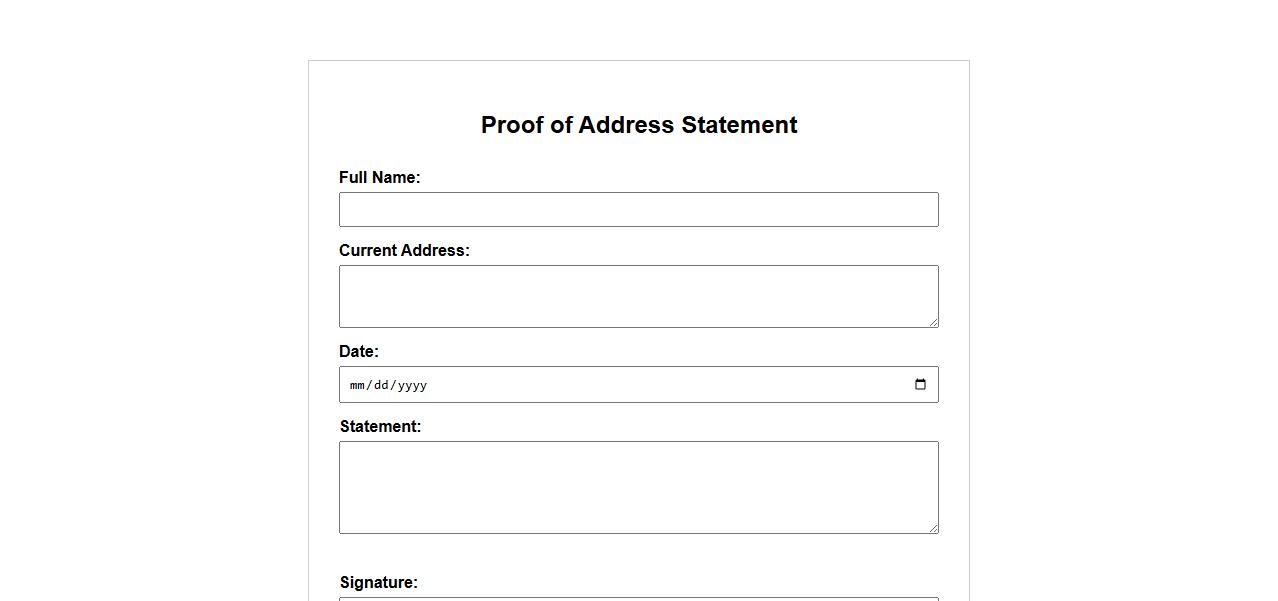
Task: Click the "Current Address:" label
Action: (404, 251)
